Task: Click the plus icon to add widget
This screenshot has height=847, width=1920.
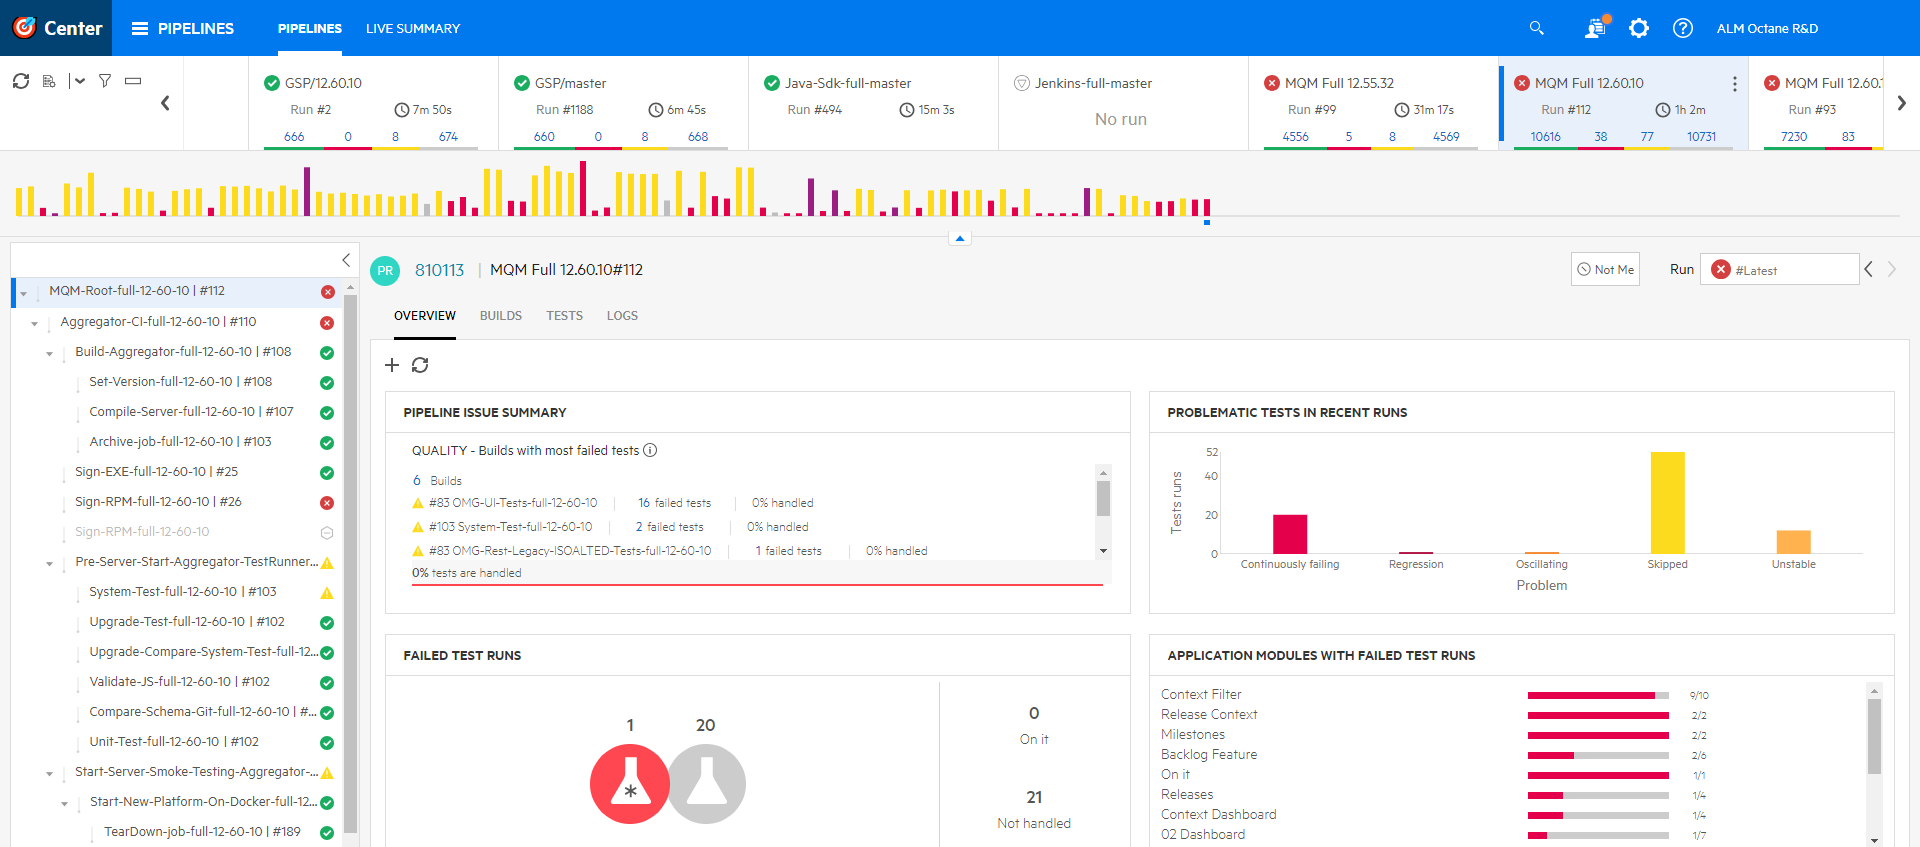Action: coord(392,365)
